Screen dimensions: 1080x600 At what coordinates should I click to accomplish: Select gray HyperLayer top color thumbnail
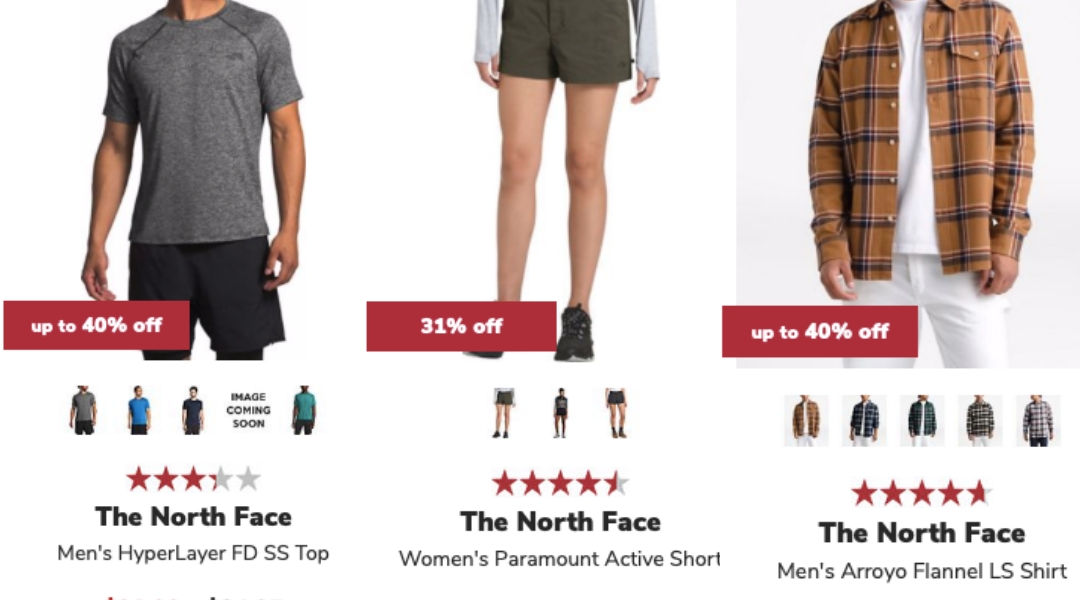pyautogui.click(x=83, y=410)
